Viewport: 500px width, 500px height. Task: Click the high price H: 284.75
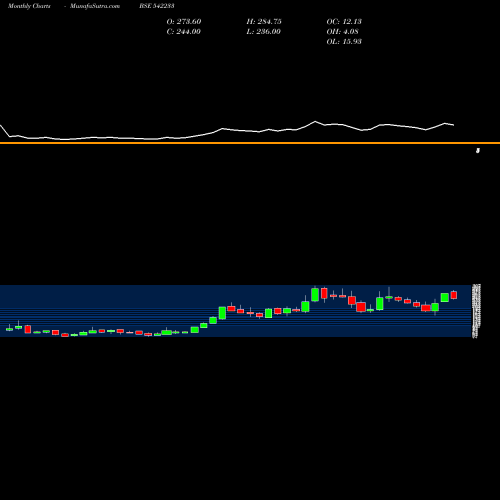tap(264, 22)
